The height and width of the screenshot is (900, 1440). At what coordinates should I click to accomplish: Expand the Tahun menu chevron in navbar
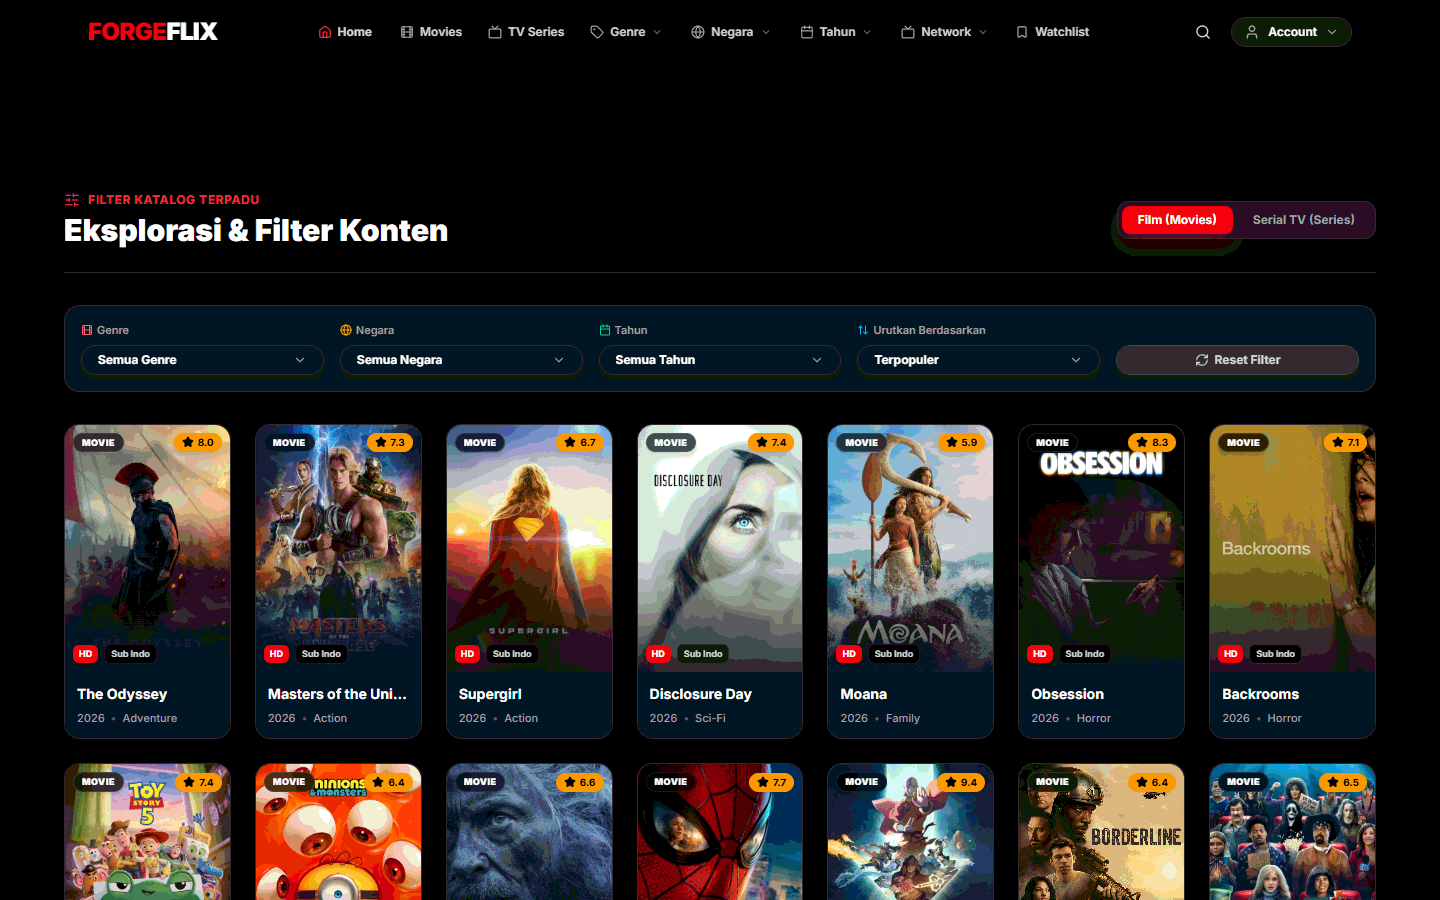[x=867, y=32]
